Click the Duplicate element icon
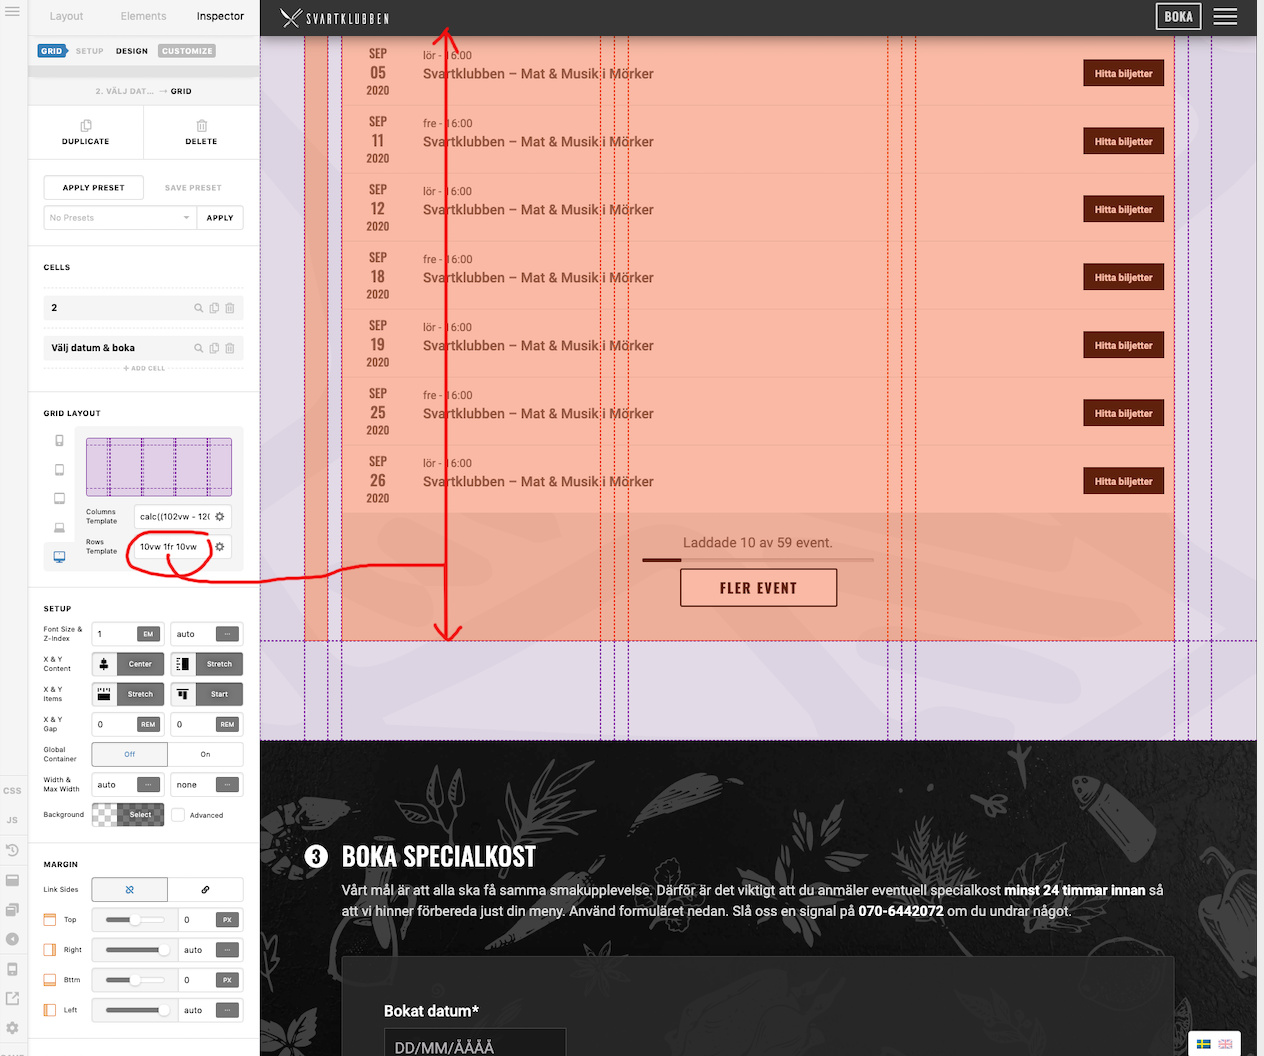The image size is (1264, 1056). pos(86,126)
